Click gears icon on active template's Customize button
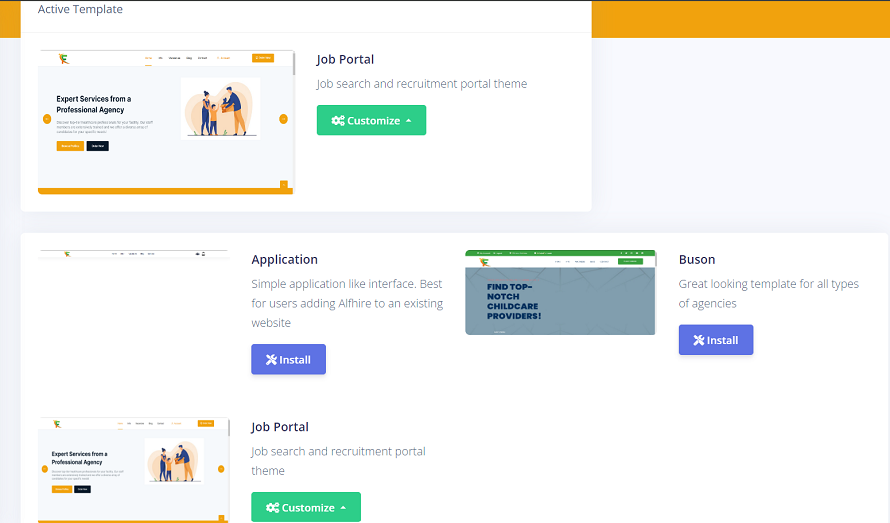The width and height of the screenshot is (890, 523). tap(338, 121)
